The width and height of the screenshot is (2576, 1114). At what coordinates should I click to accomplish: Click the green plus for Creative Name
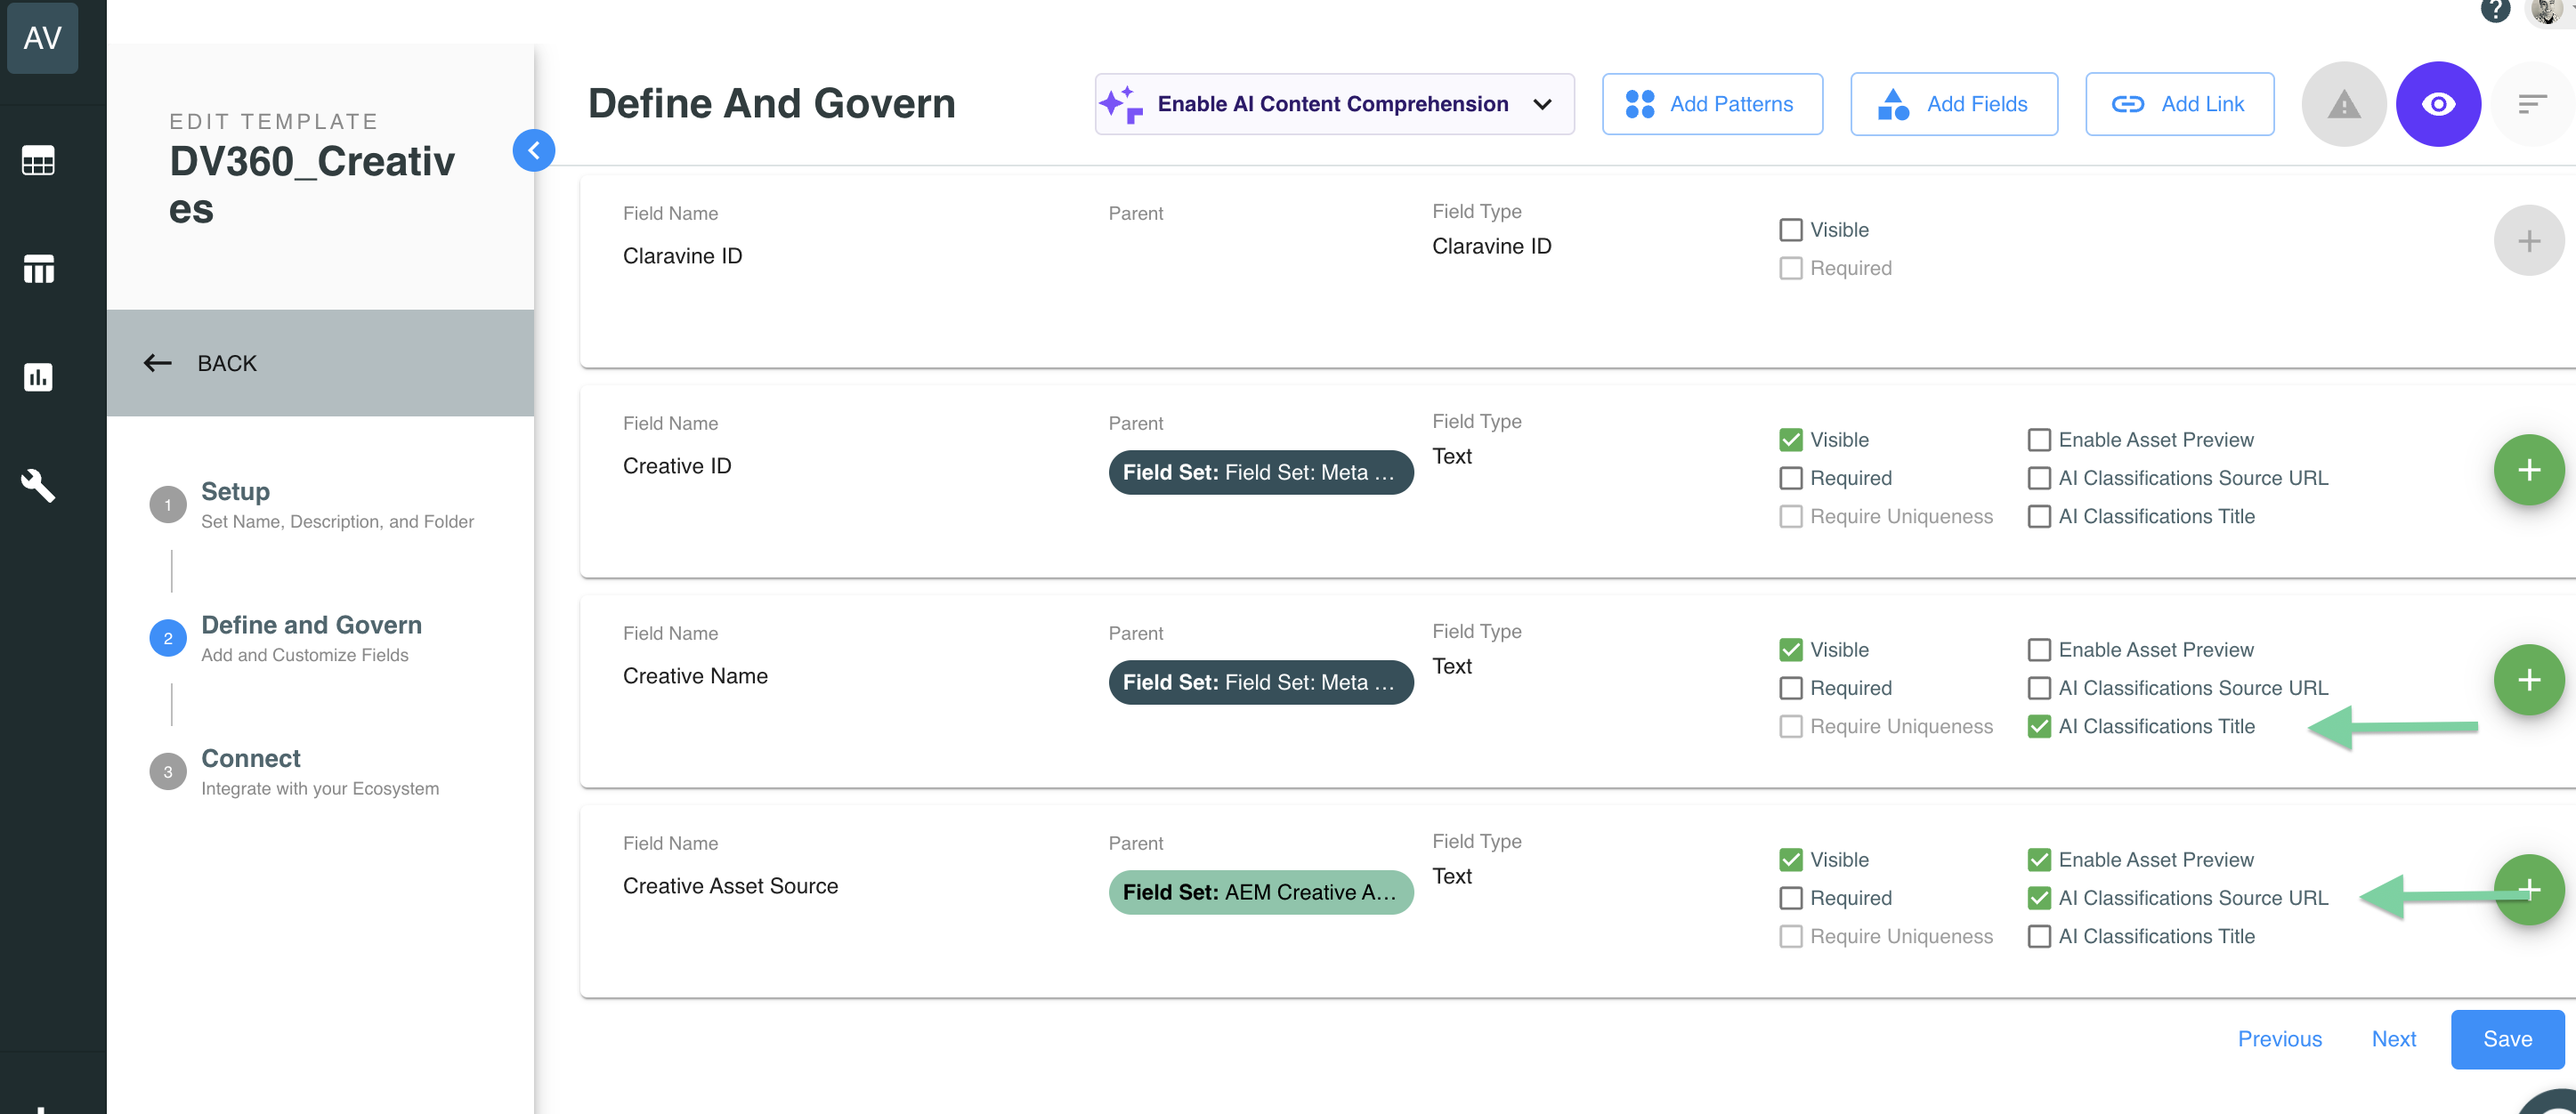[x=2529, y=680]
